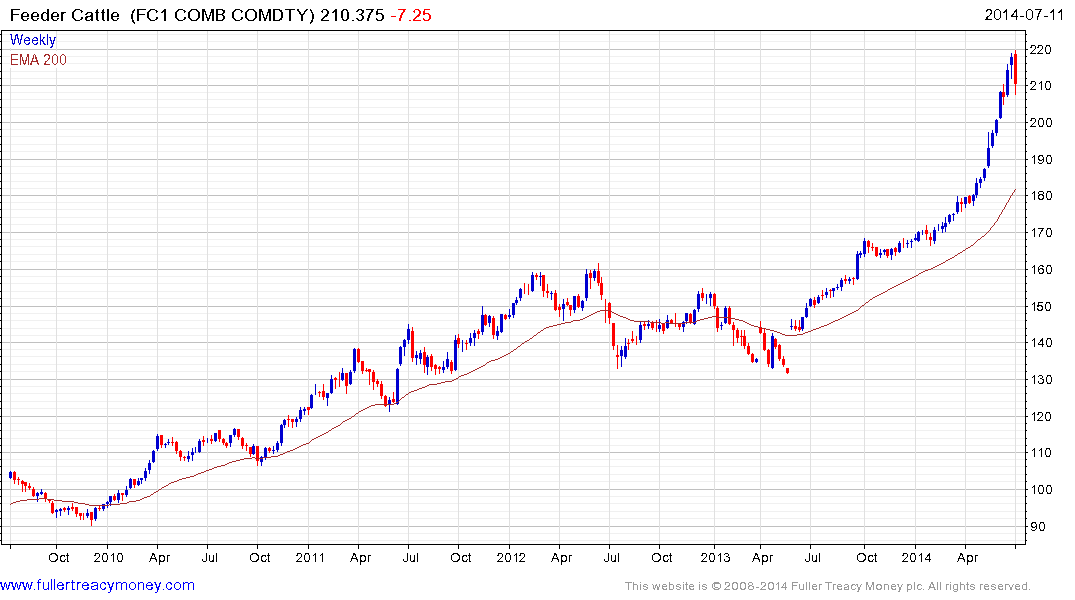Click the 220 price axis label
Viewport: 1075px width, 600px height.
[x=1040, y=49]
